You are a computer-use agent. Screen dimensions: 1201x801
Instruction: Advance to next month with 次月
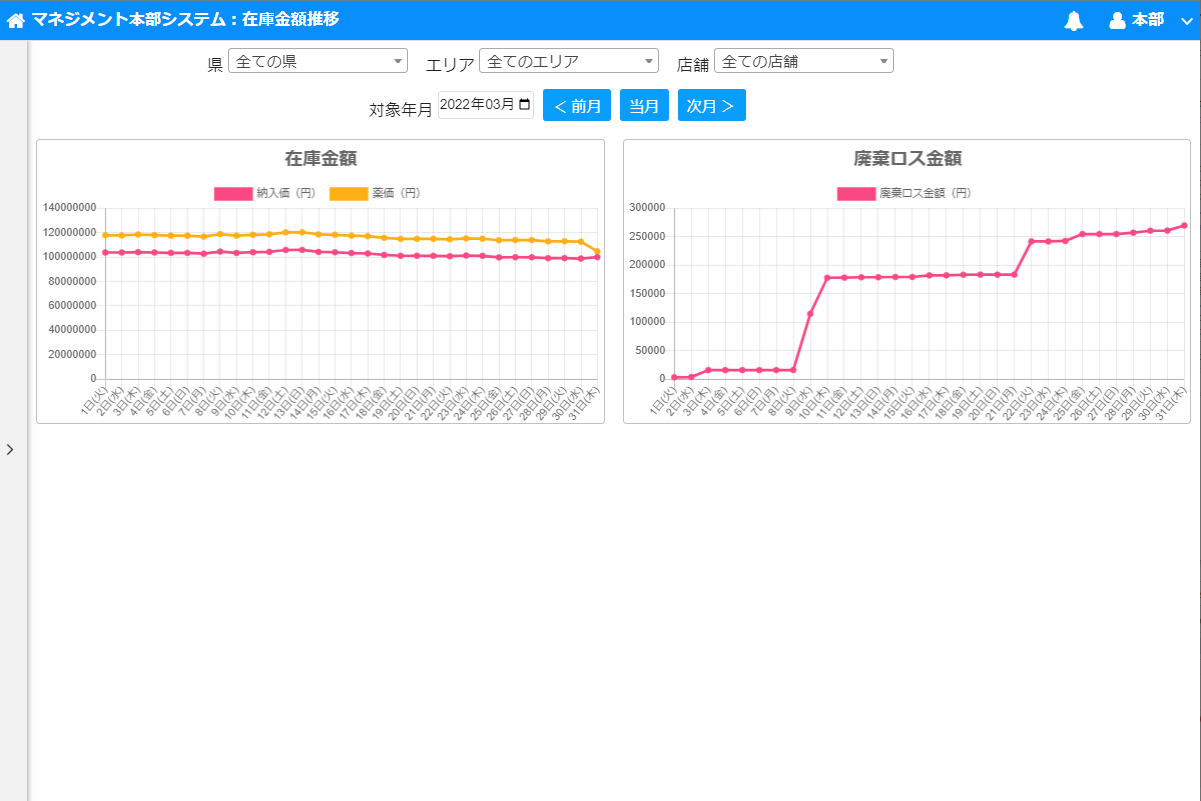point(711,106)
